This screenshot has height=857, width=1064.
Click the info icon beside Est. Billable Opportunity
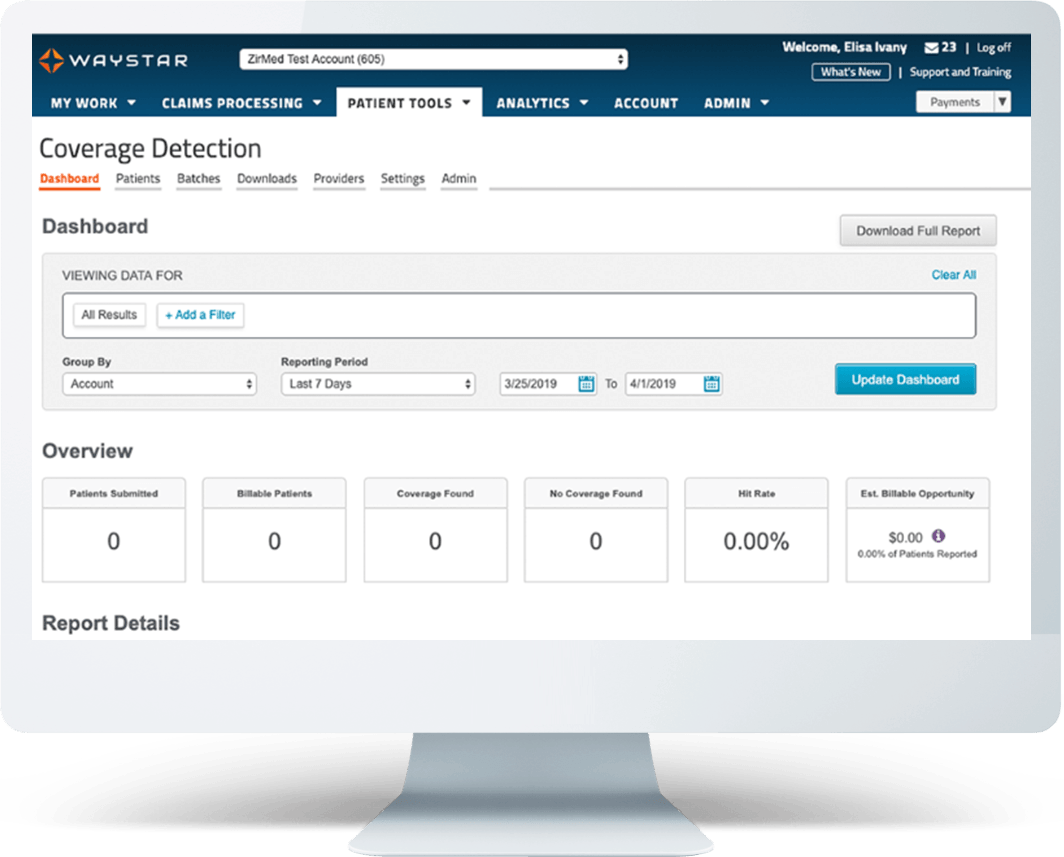pyautogui.click(x=936, y=536)
